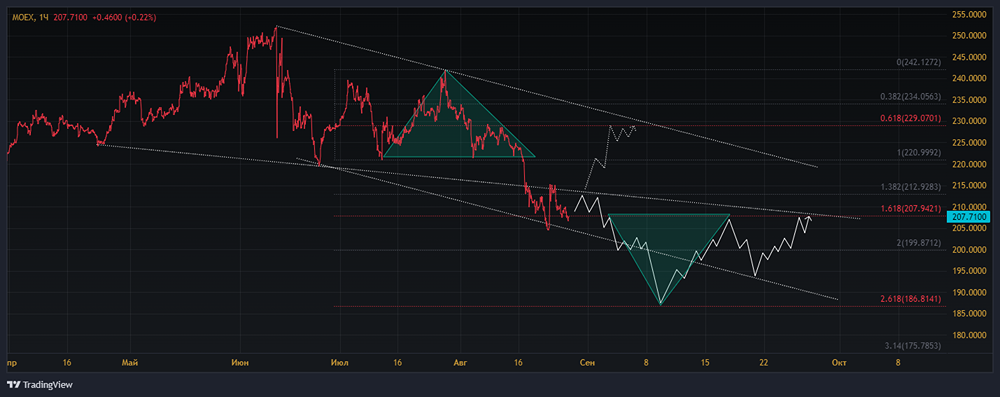Select the Авг date label on time axis

tap(459, 363)
